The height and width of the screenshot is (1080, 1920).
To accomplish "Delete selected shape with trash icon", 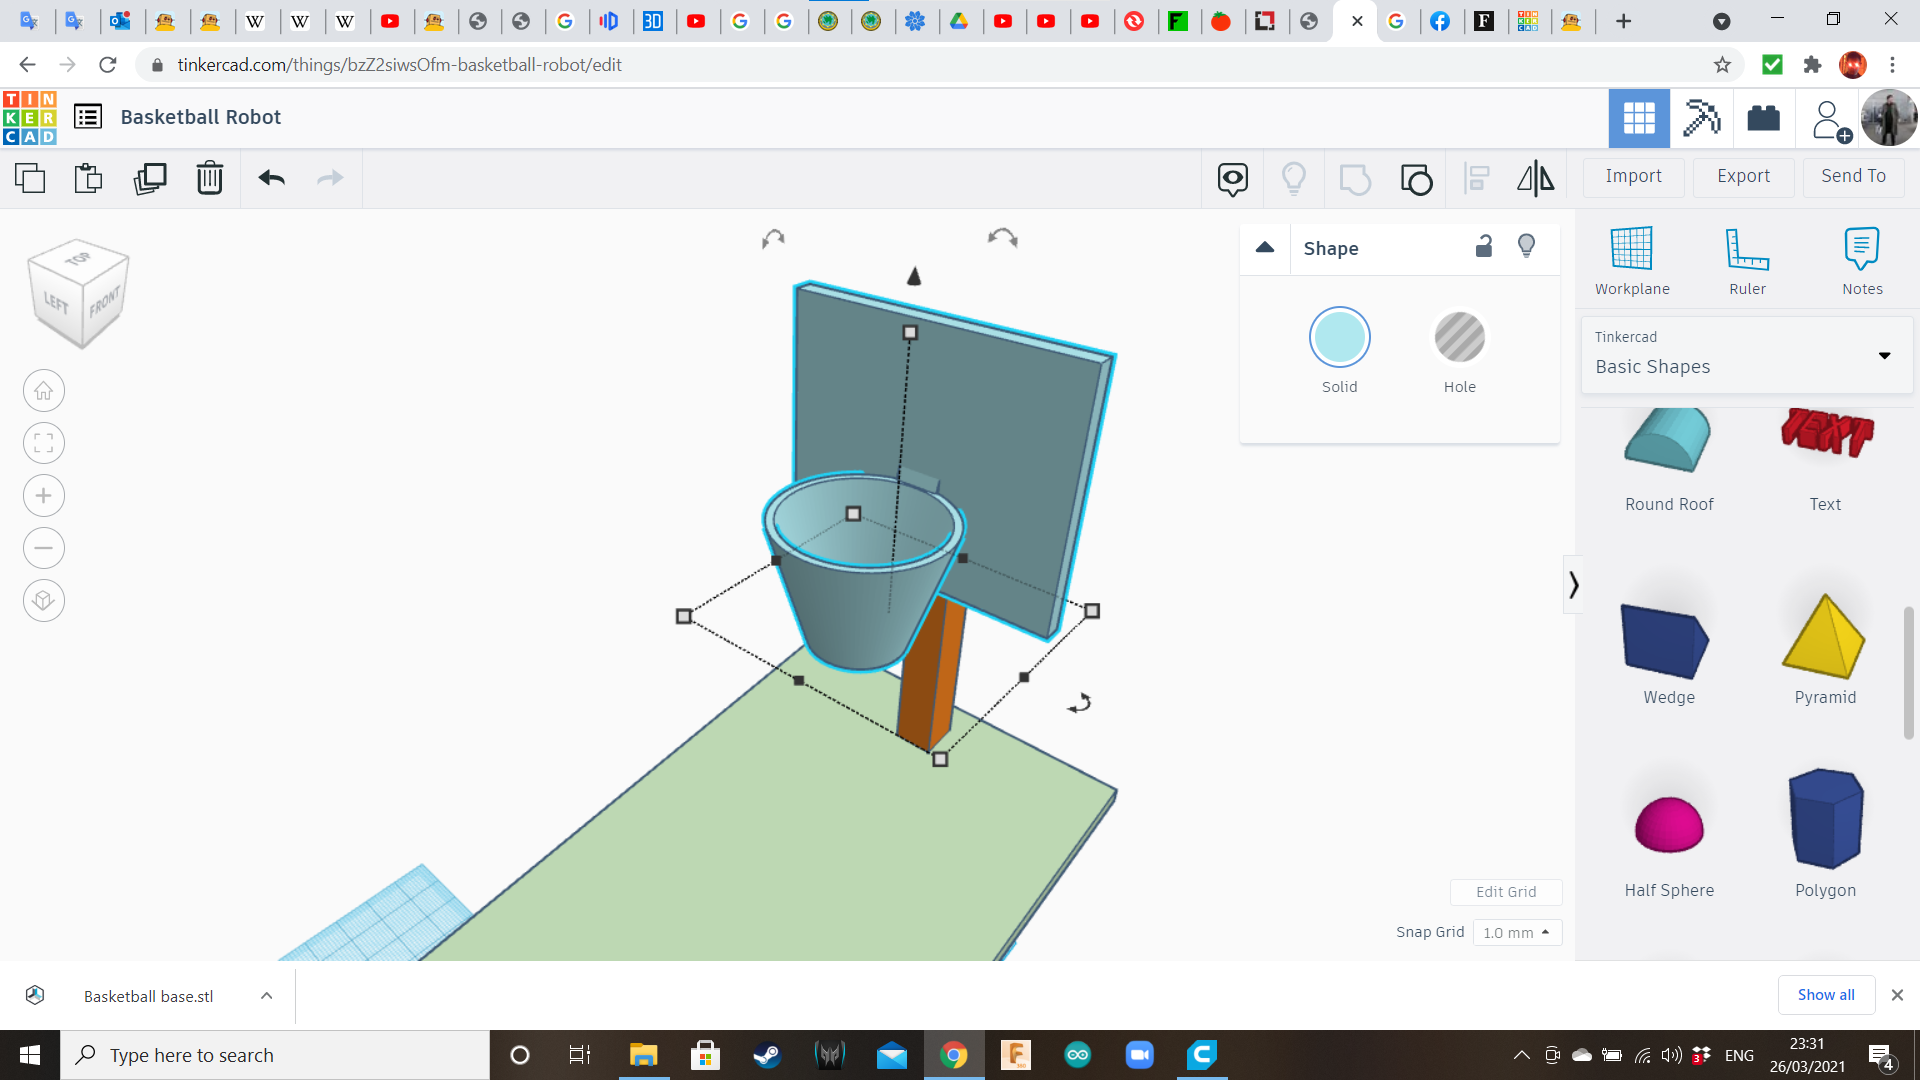I will [209, 179].
